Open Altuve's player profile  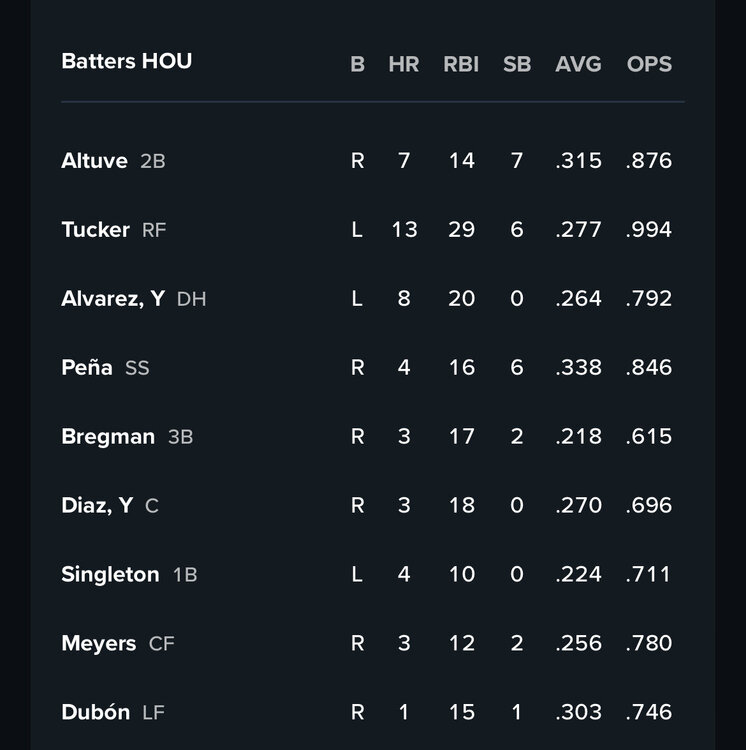(x=94, y=161)
